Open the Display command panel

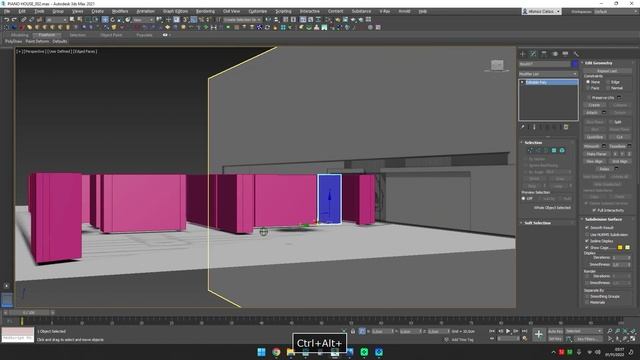565,53
